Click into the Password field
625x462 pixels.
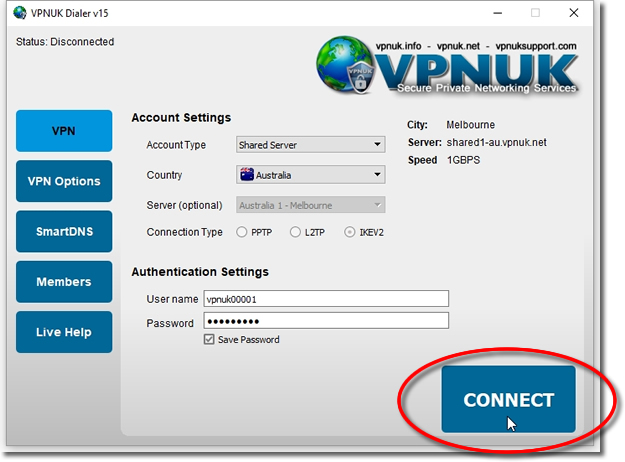[326, 321]
